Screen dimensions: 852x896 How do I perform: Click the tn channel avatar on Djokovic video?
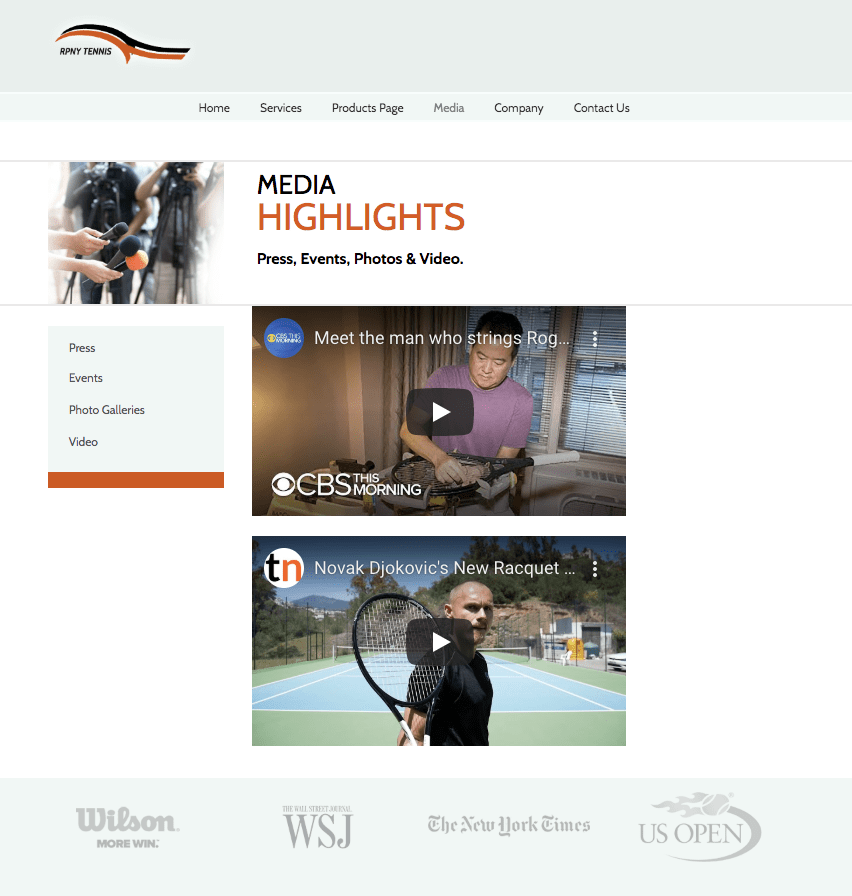click(282, 567)
